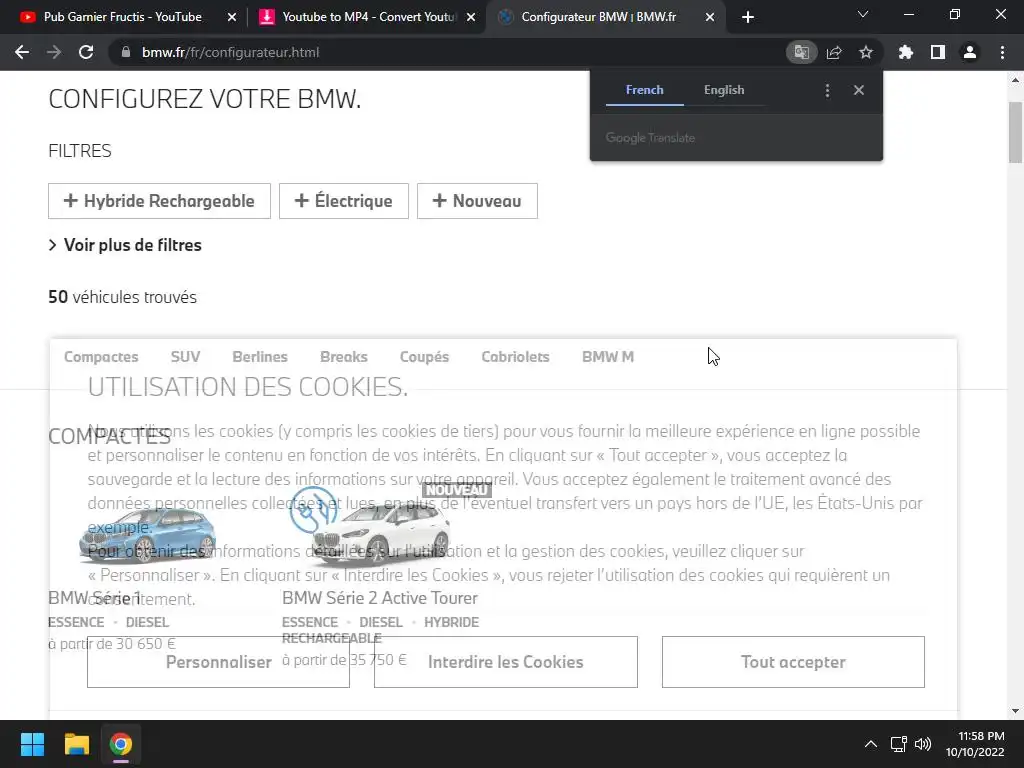The width and height of the screenshot is (1024, 768).
Task: Open the network status tray icon
Action: pos(899,744)
